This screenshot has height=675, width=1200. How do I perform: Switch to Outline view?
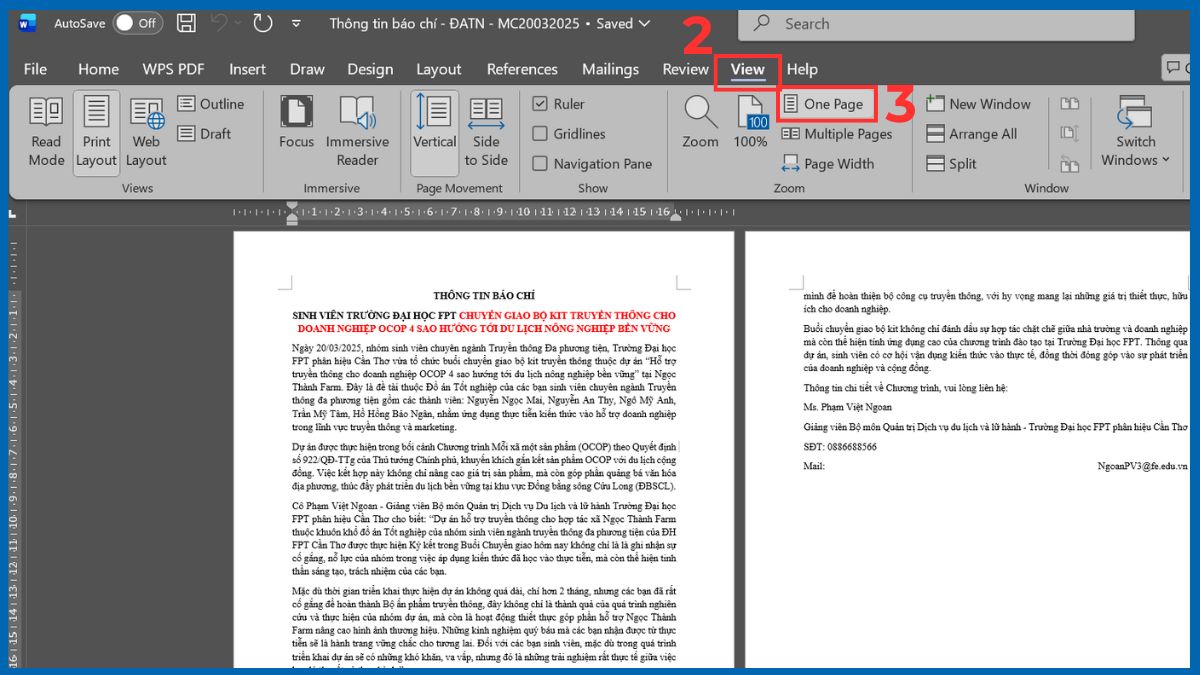click(x=212, y=103)
